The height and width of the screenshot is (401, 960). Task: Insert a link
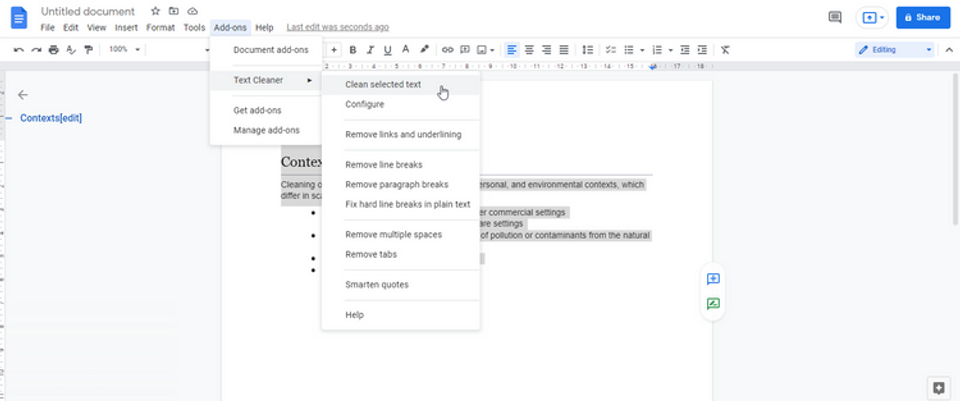point(448,50)
